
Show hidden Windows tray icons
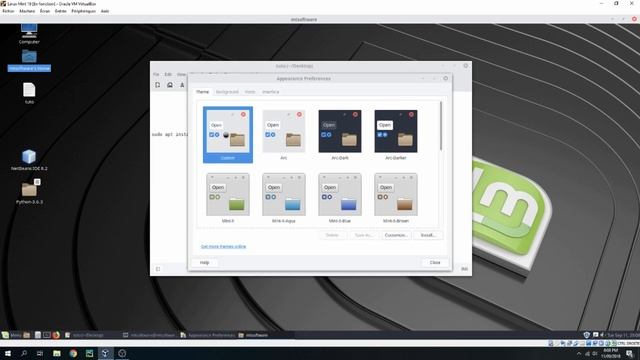pyautogui.click(x=579, y=354)
